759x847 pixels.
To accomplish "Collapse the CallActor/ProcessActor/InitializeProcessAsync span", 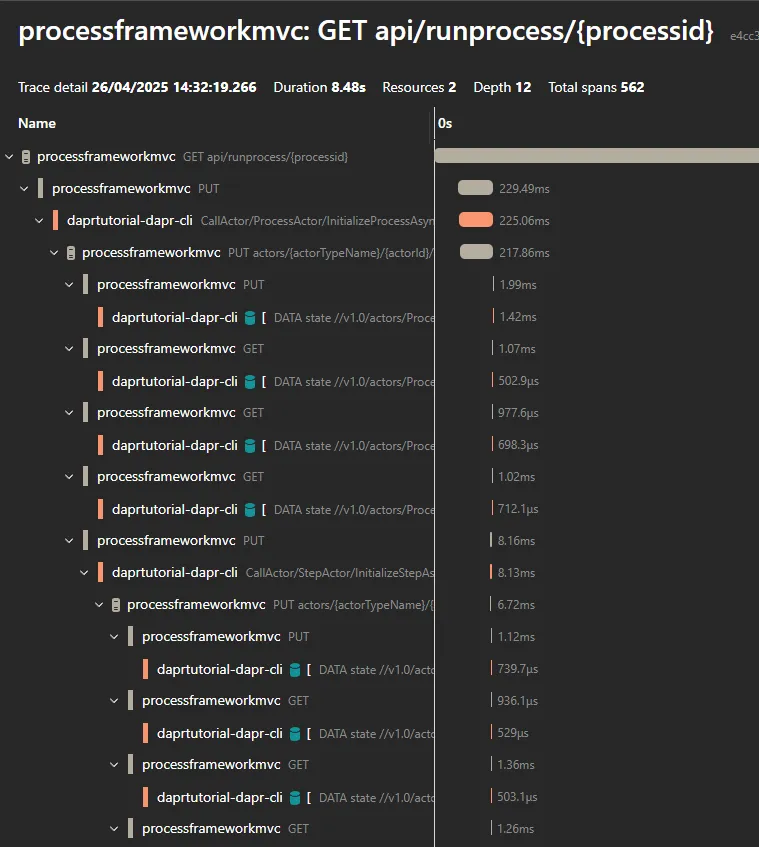I will pos(38,220).
